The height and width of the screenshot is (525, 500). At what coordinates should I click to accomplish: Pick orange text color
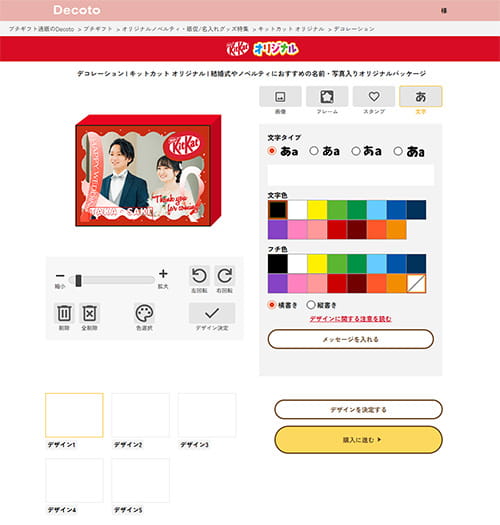[396, 230]
